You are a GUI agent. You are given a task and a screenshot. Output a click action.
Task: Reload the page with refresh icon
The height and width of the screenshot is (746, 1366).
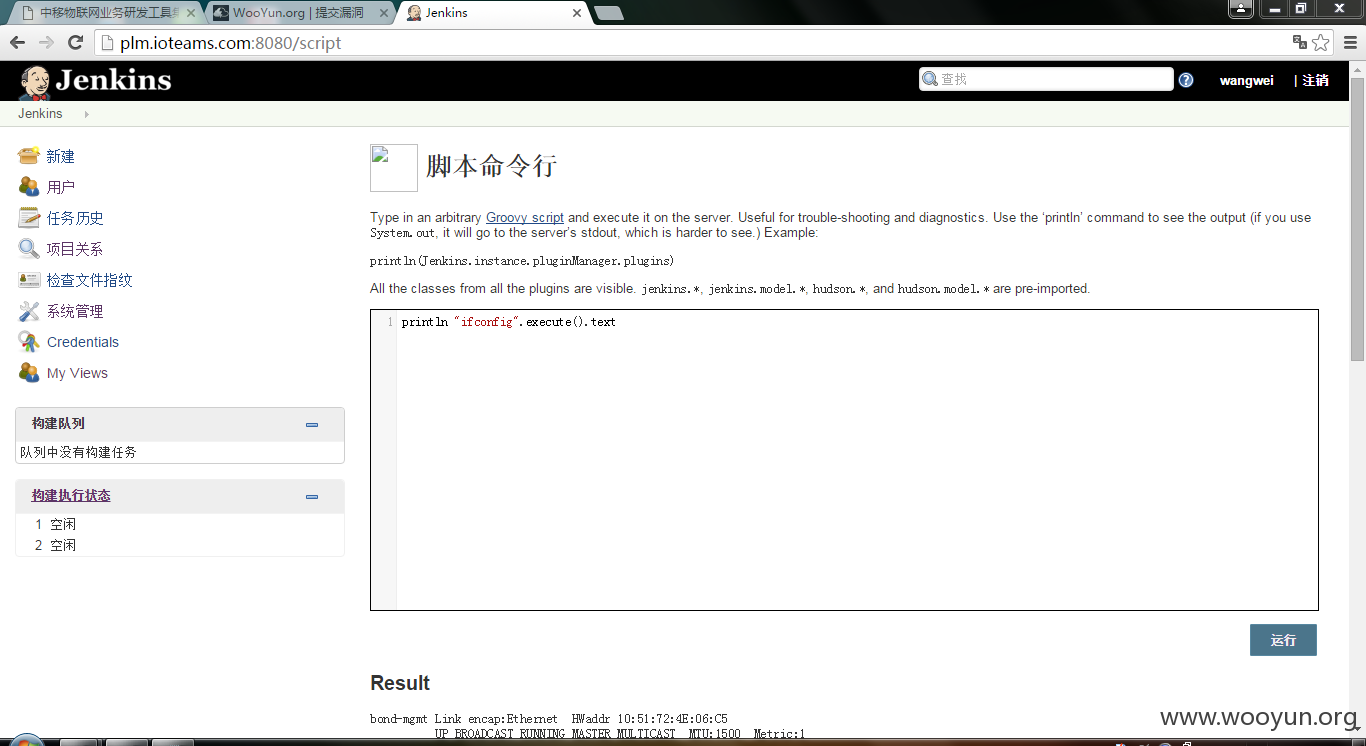pos(75,42)
